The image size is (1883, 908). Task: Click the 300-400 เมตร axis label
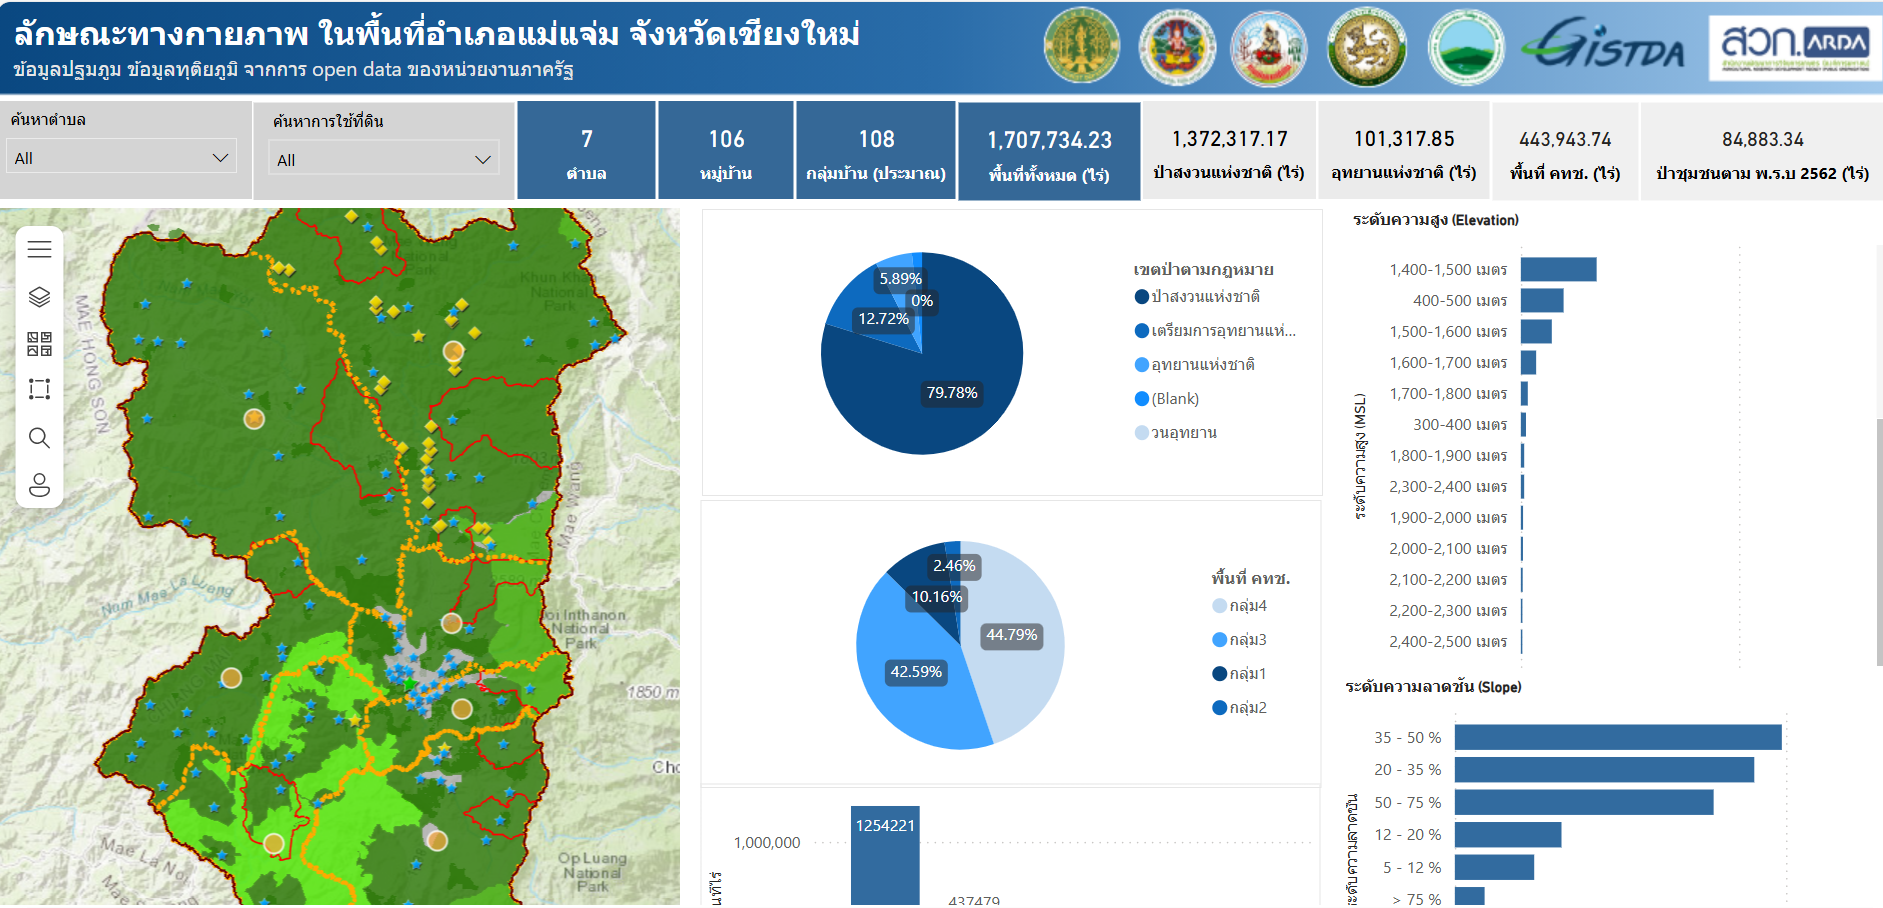coord(1460,425)
